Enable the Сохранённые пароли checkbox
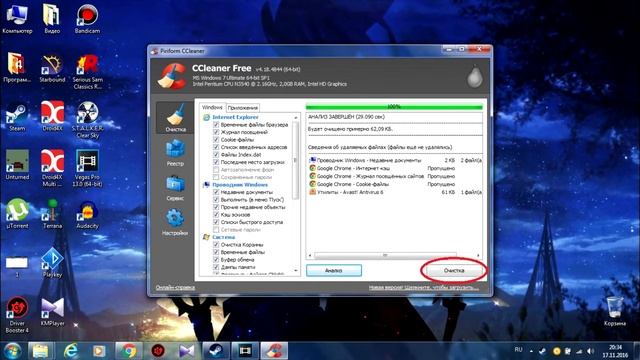Screen dimensions: 640x360 coord(216,177)
